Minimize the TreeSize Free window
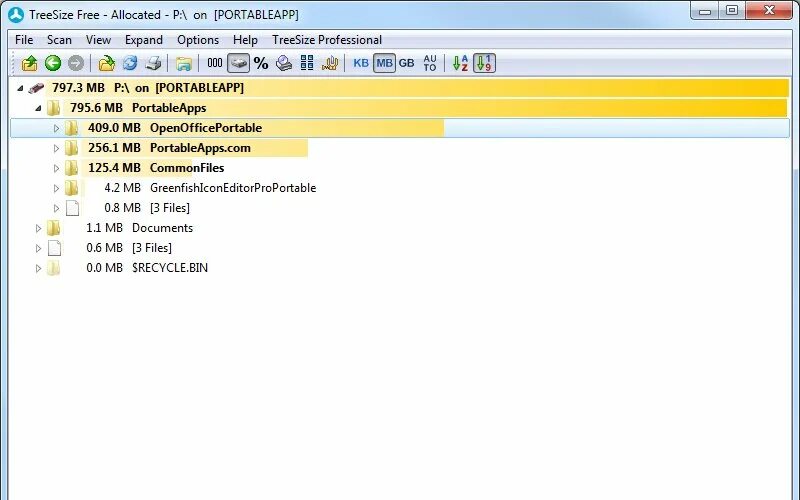This screenshot has height=500, width=800. pos(705,11)
